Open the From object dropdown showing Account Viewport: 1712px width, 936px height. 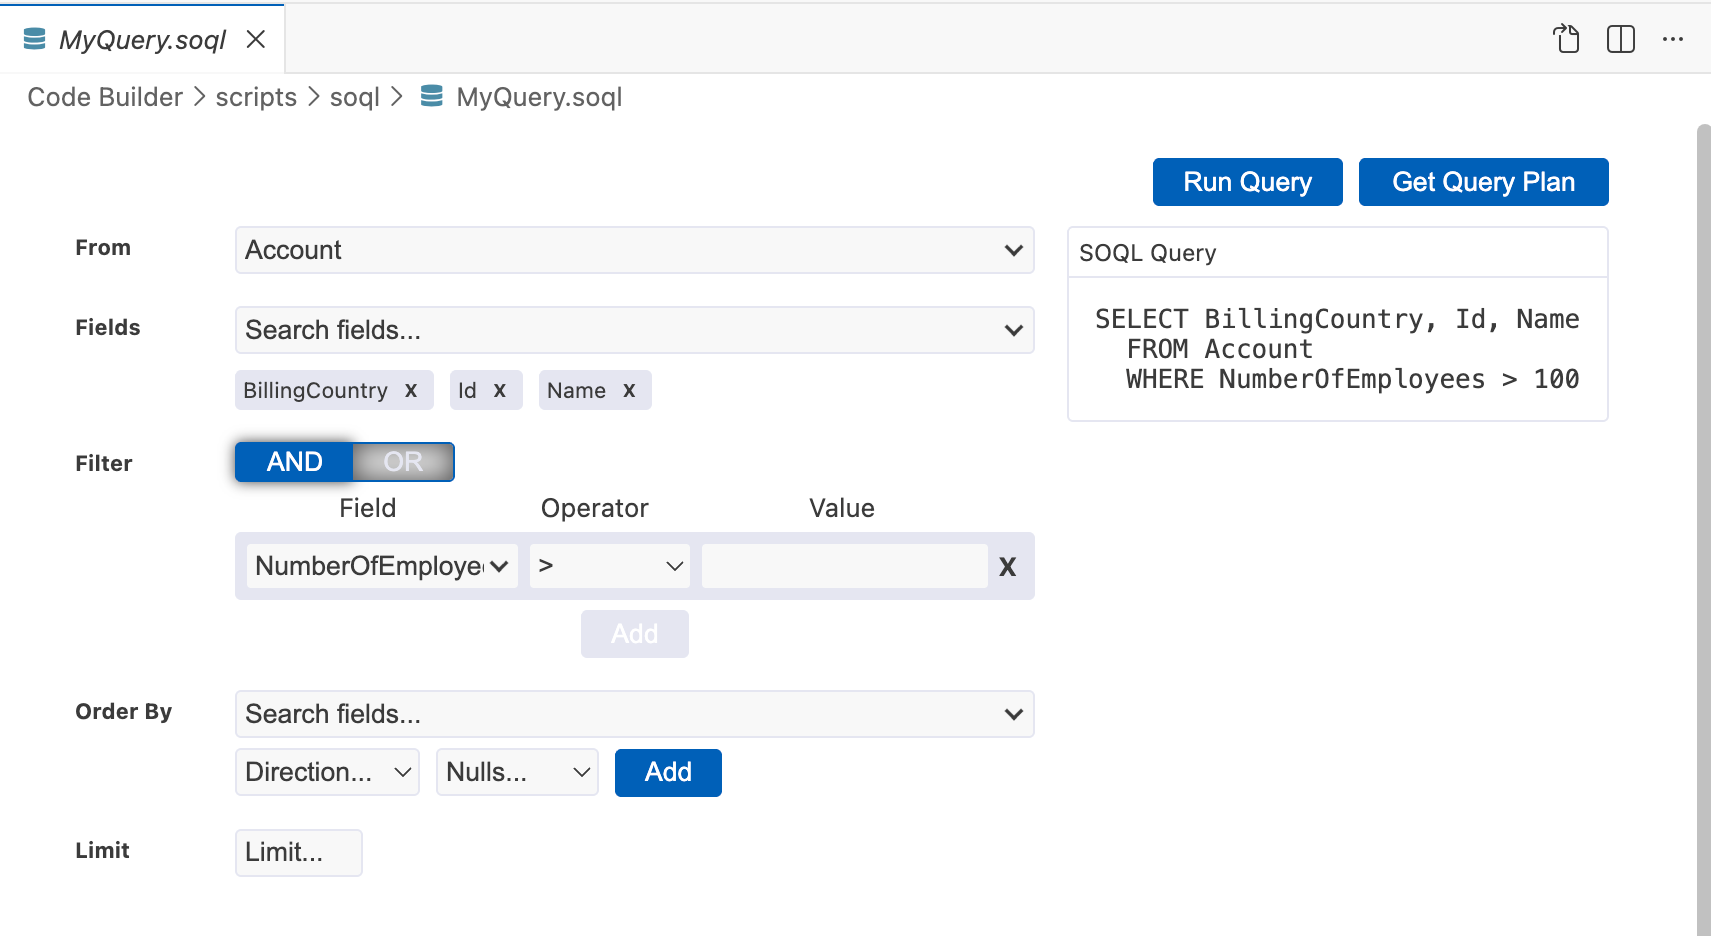point(635,250)
